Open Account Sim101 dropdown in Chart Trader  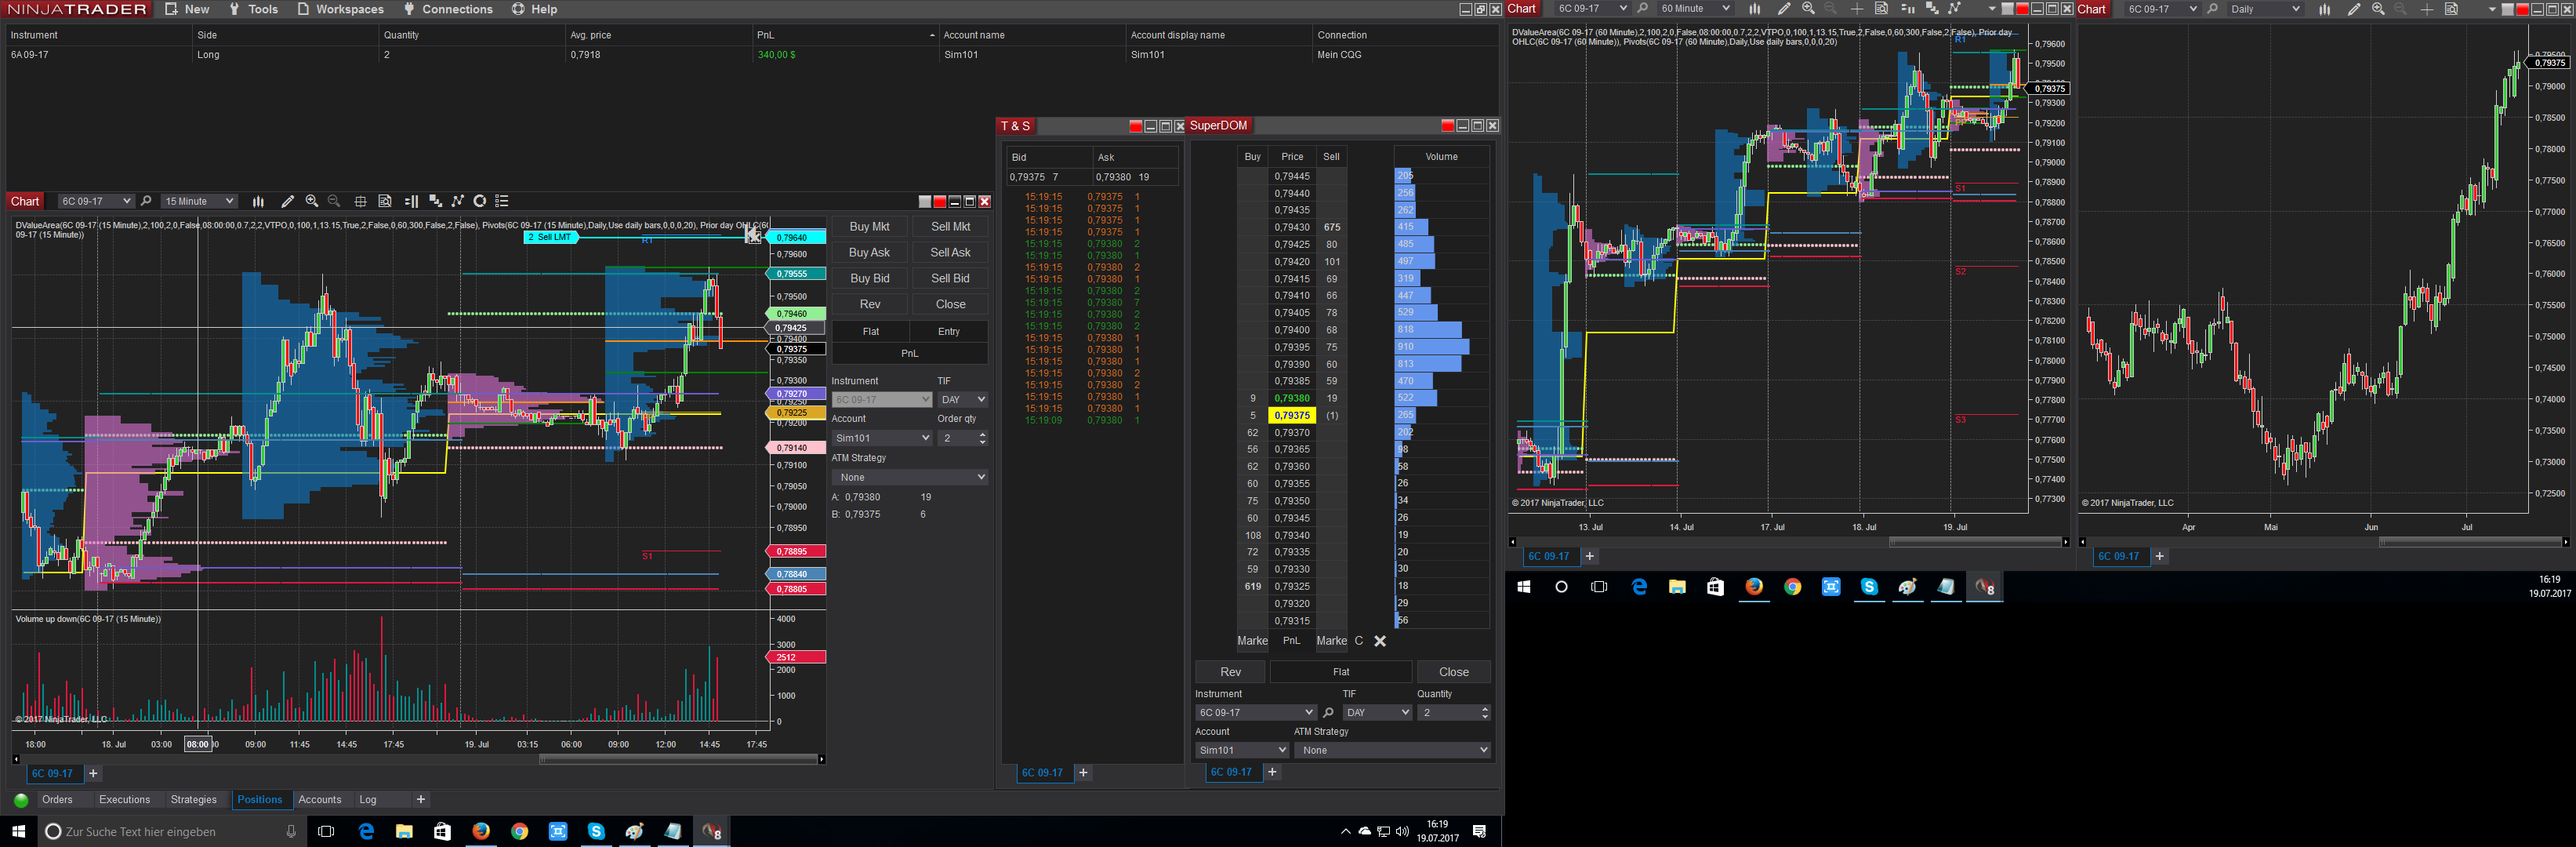(882, 438)
